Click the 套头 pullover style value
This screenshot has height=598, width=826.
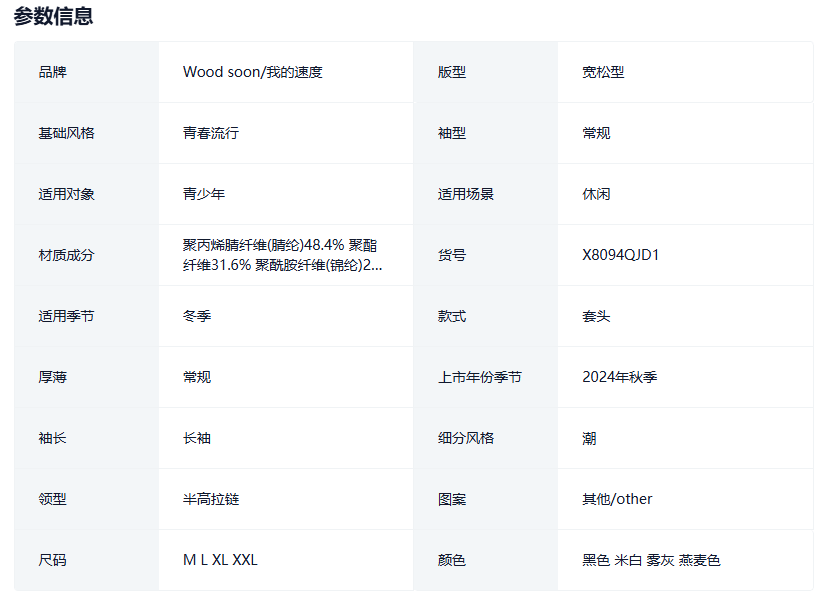(x=596, y=316)
